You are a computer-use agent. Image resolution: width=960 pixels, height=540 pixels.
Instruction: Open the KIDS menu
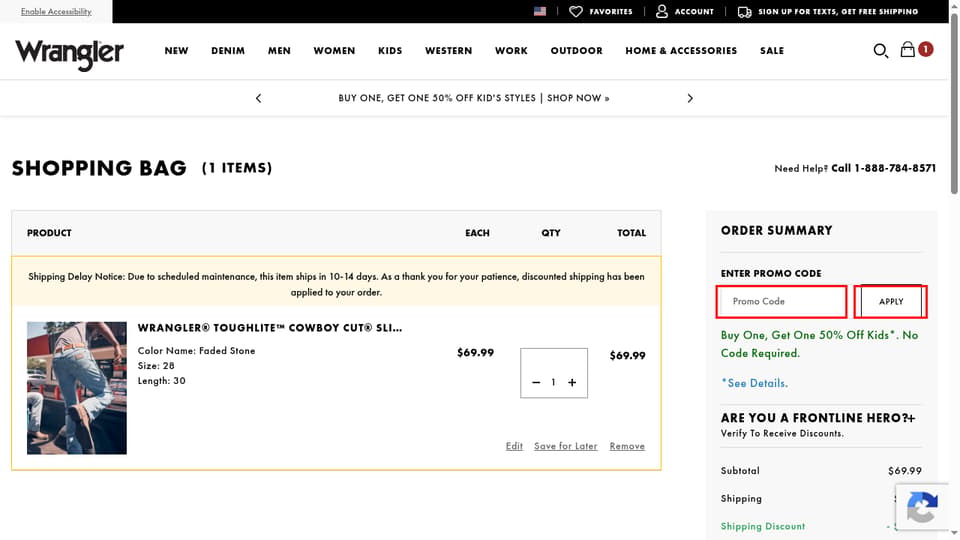tap(390, 51)
